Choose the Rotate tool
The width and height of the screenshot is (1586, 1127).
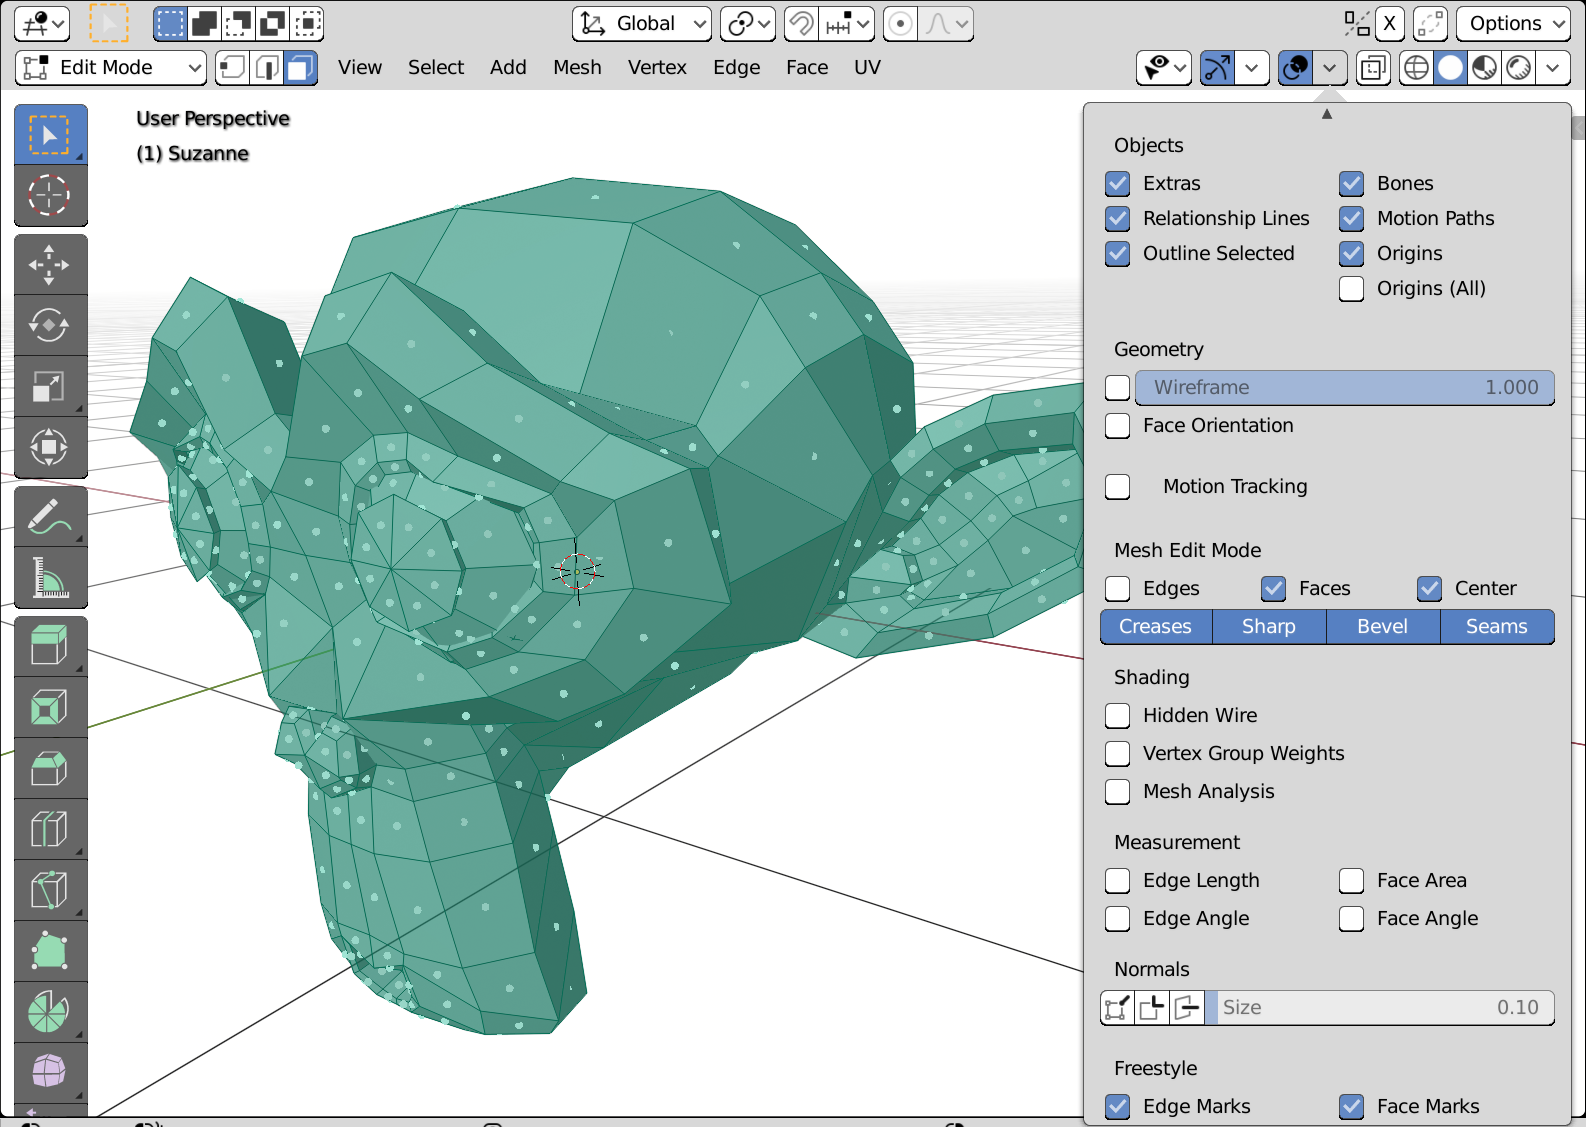[50, 325]
